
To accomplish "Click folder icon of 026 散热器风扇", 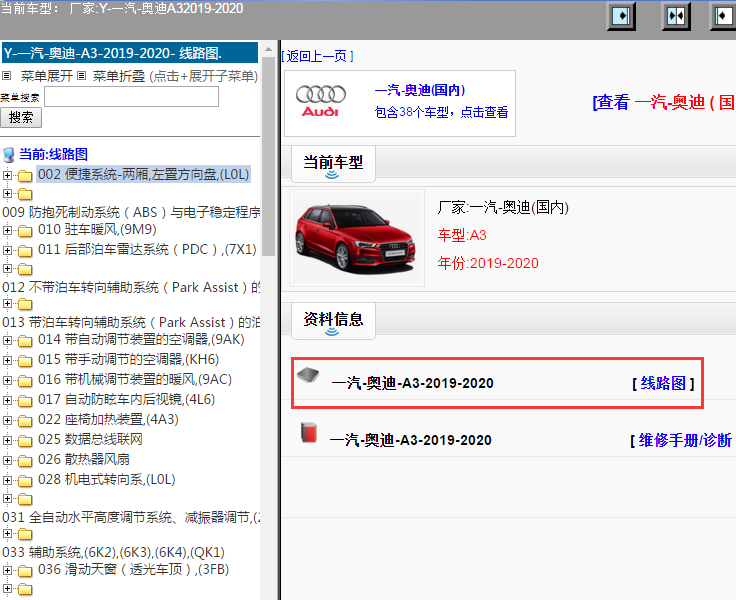I will click(25, 461).
